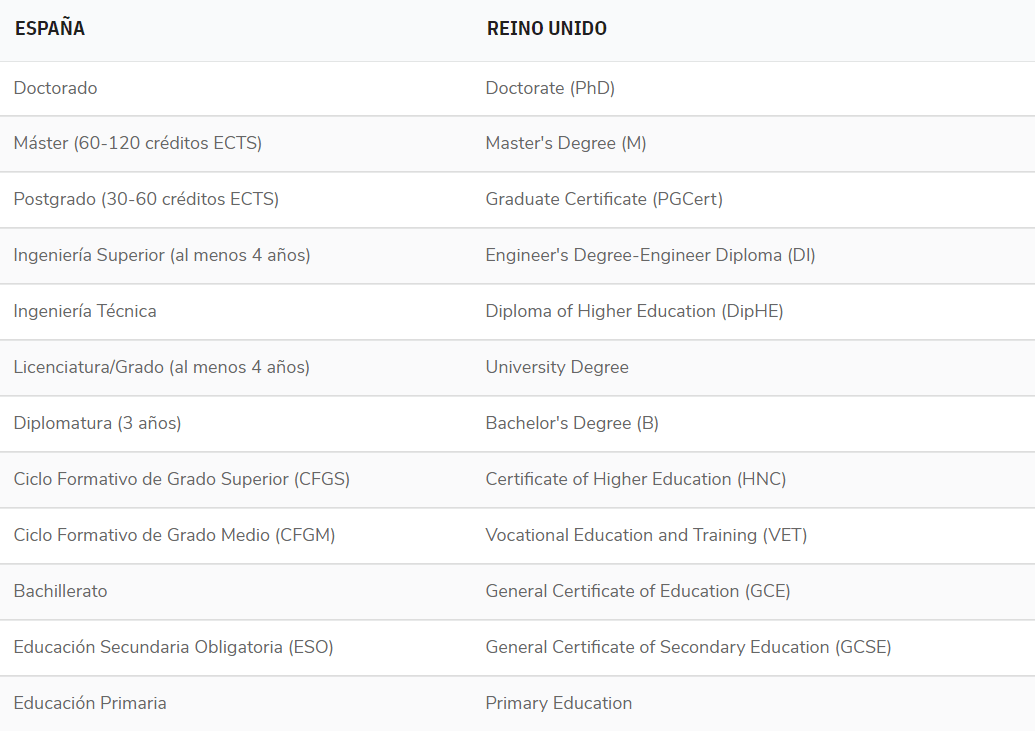Select Máster (60-120 créditos ECTS) text

pos(138,144)
